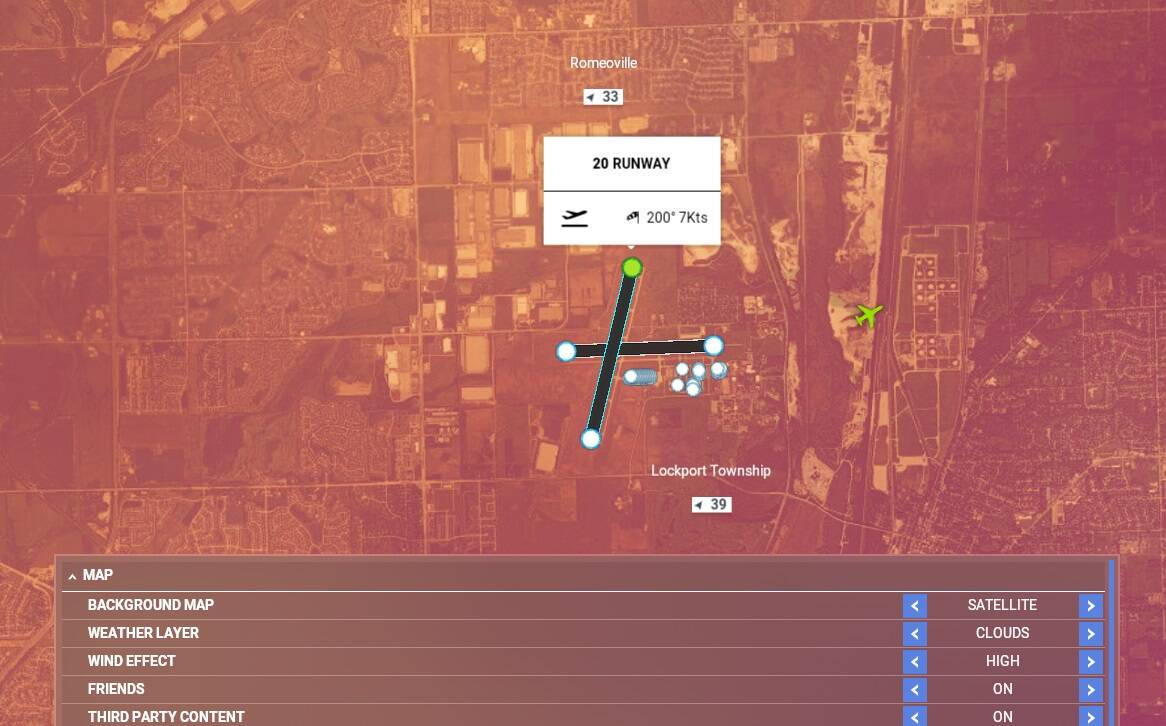
Task: Click the HIGH wind effect value
Action: tap(1002, 661)
